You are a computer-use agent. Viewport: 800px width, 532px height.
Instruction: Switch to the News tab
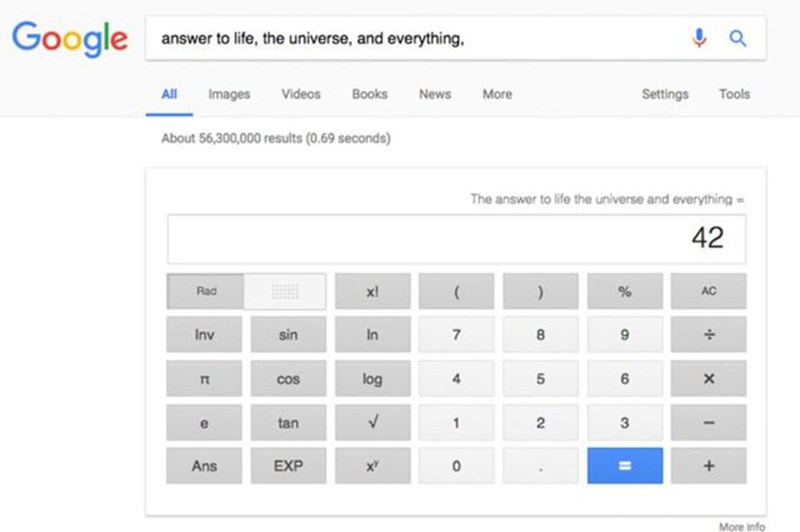(434, 94)
